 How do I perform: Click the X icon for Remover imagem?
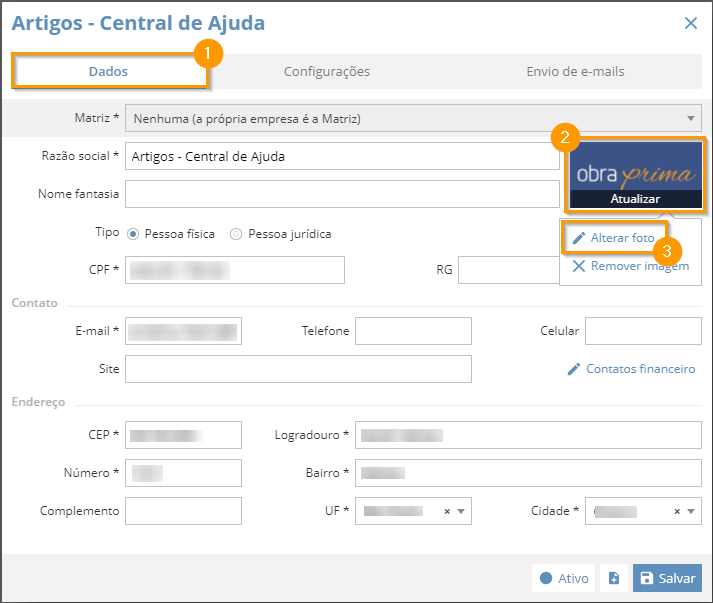pyautogui.click(x=578, y=266)
